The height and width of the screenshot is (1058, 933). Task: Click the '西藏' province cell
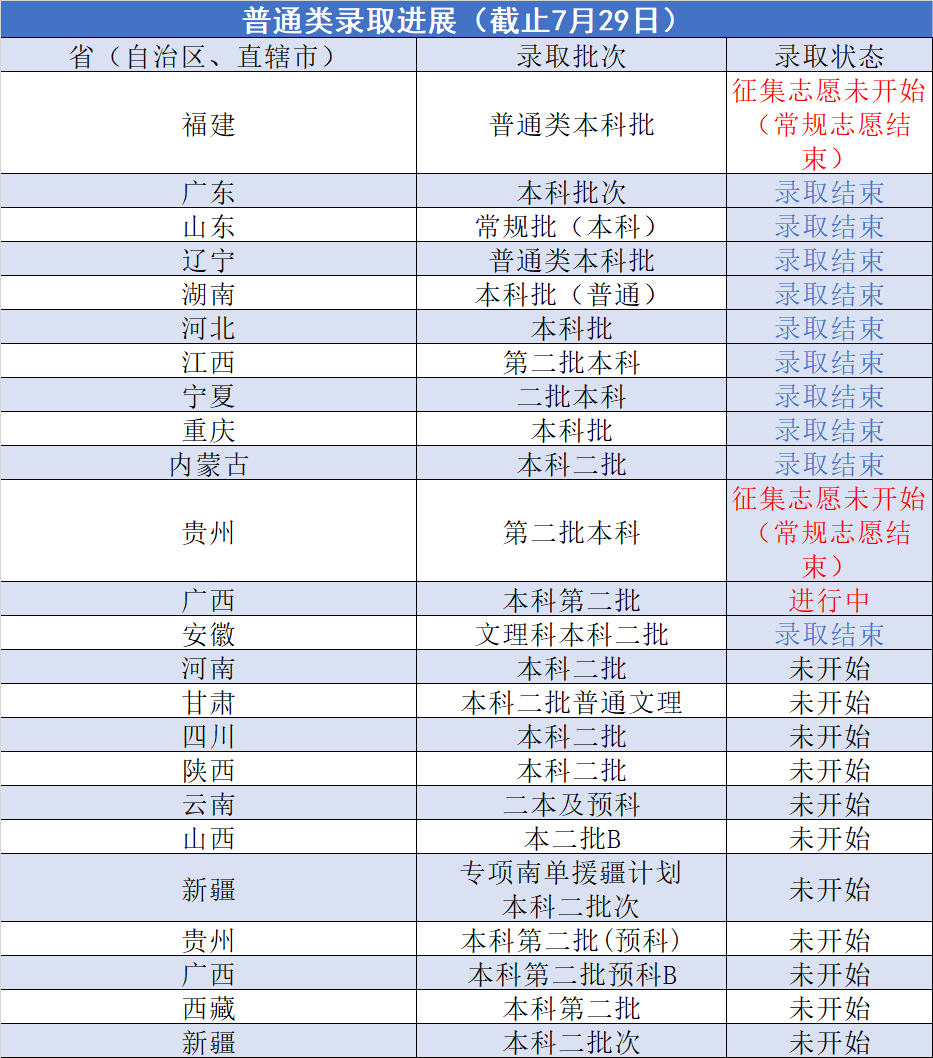point(208,1008)
